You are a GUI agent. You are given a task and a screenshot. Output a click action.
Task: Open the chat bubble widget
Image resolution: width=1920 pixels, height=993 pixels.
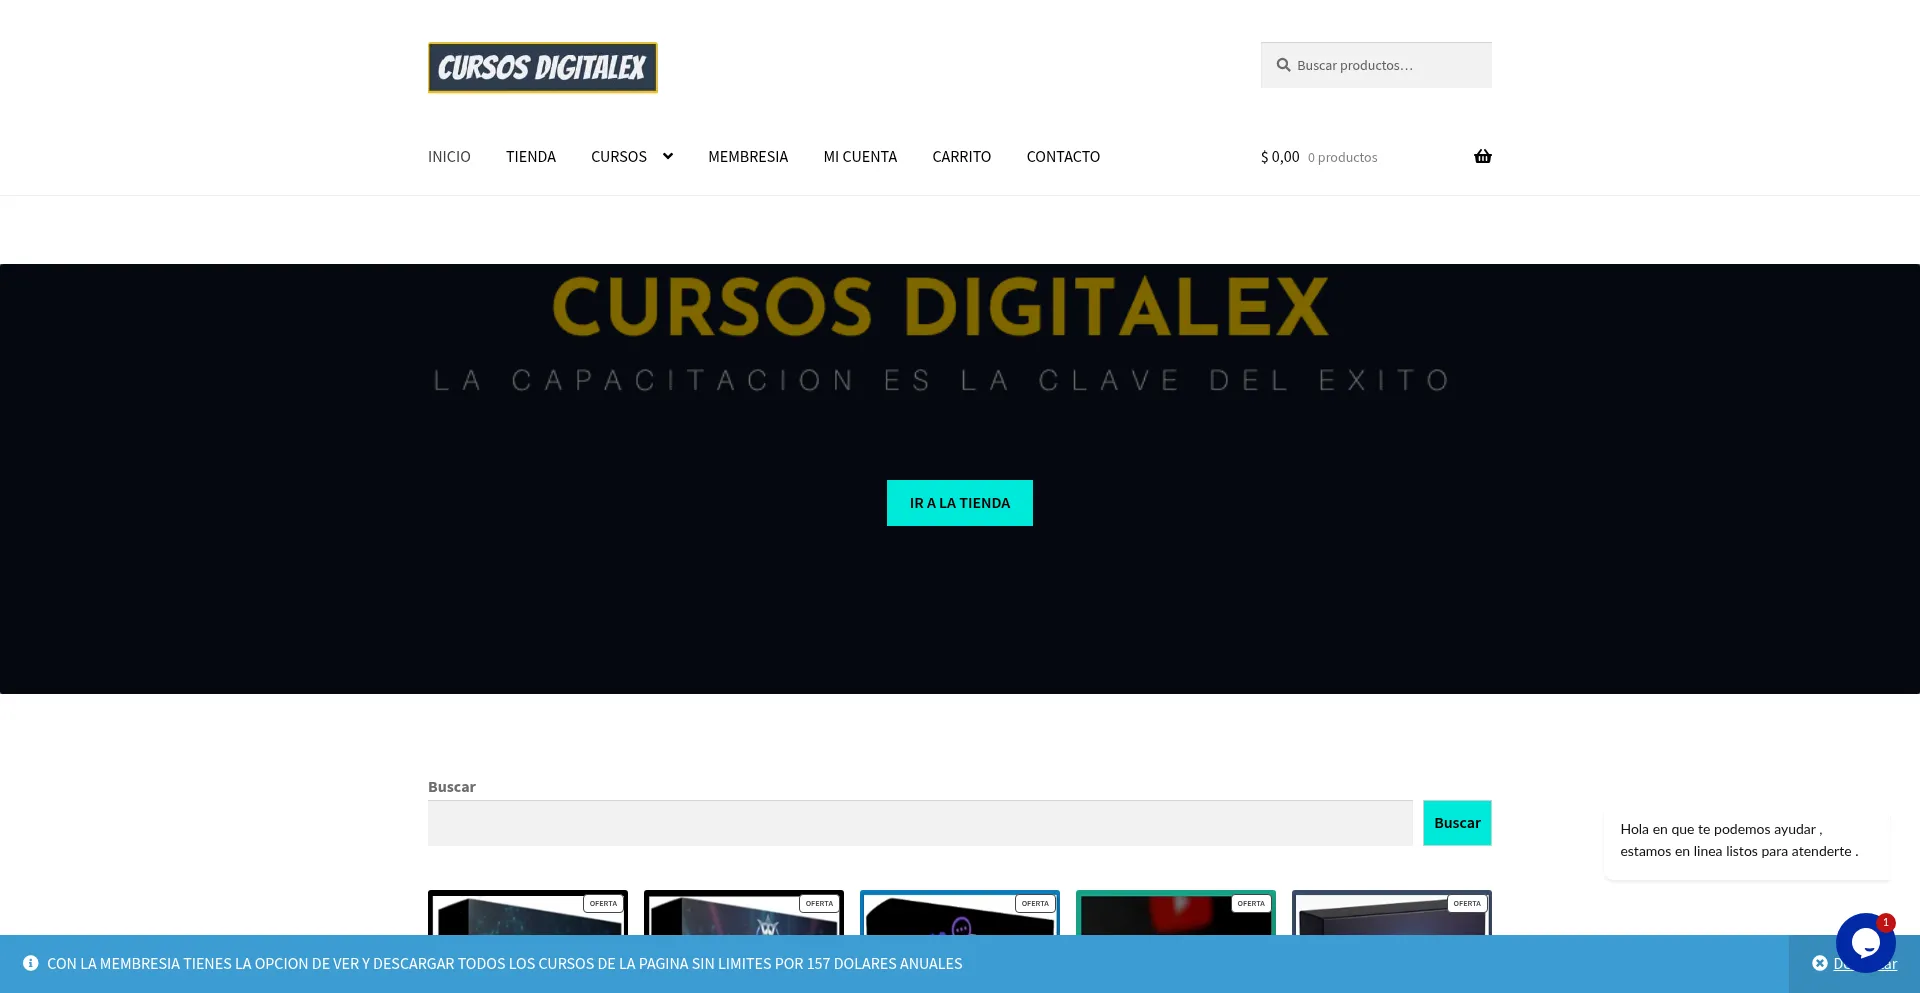pos(1865,942)
